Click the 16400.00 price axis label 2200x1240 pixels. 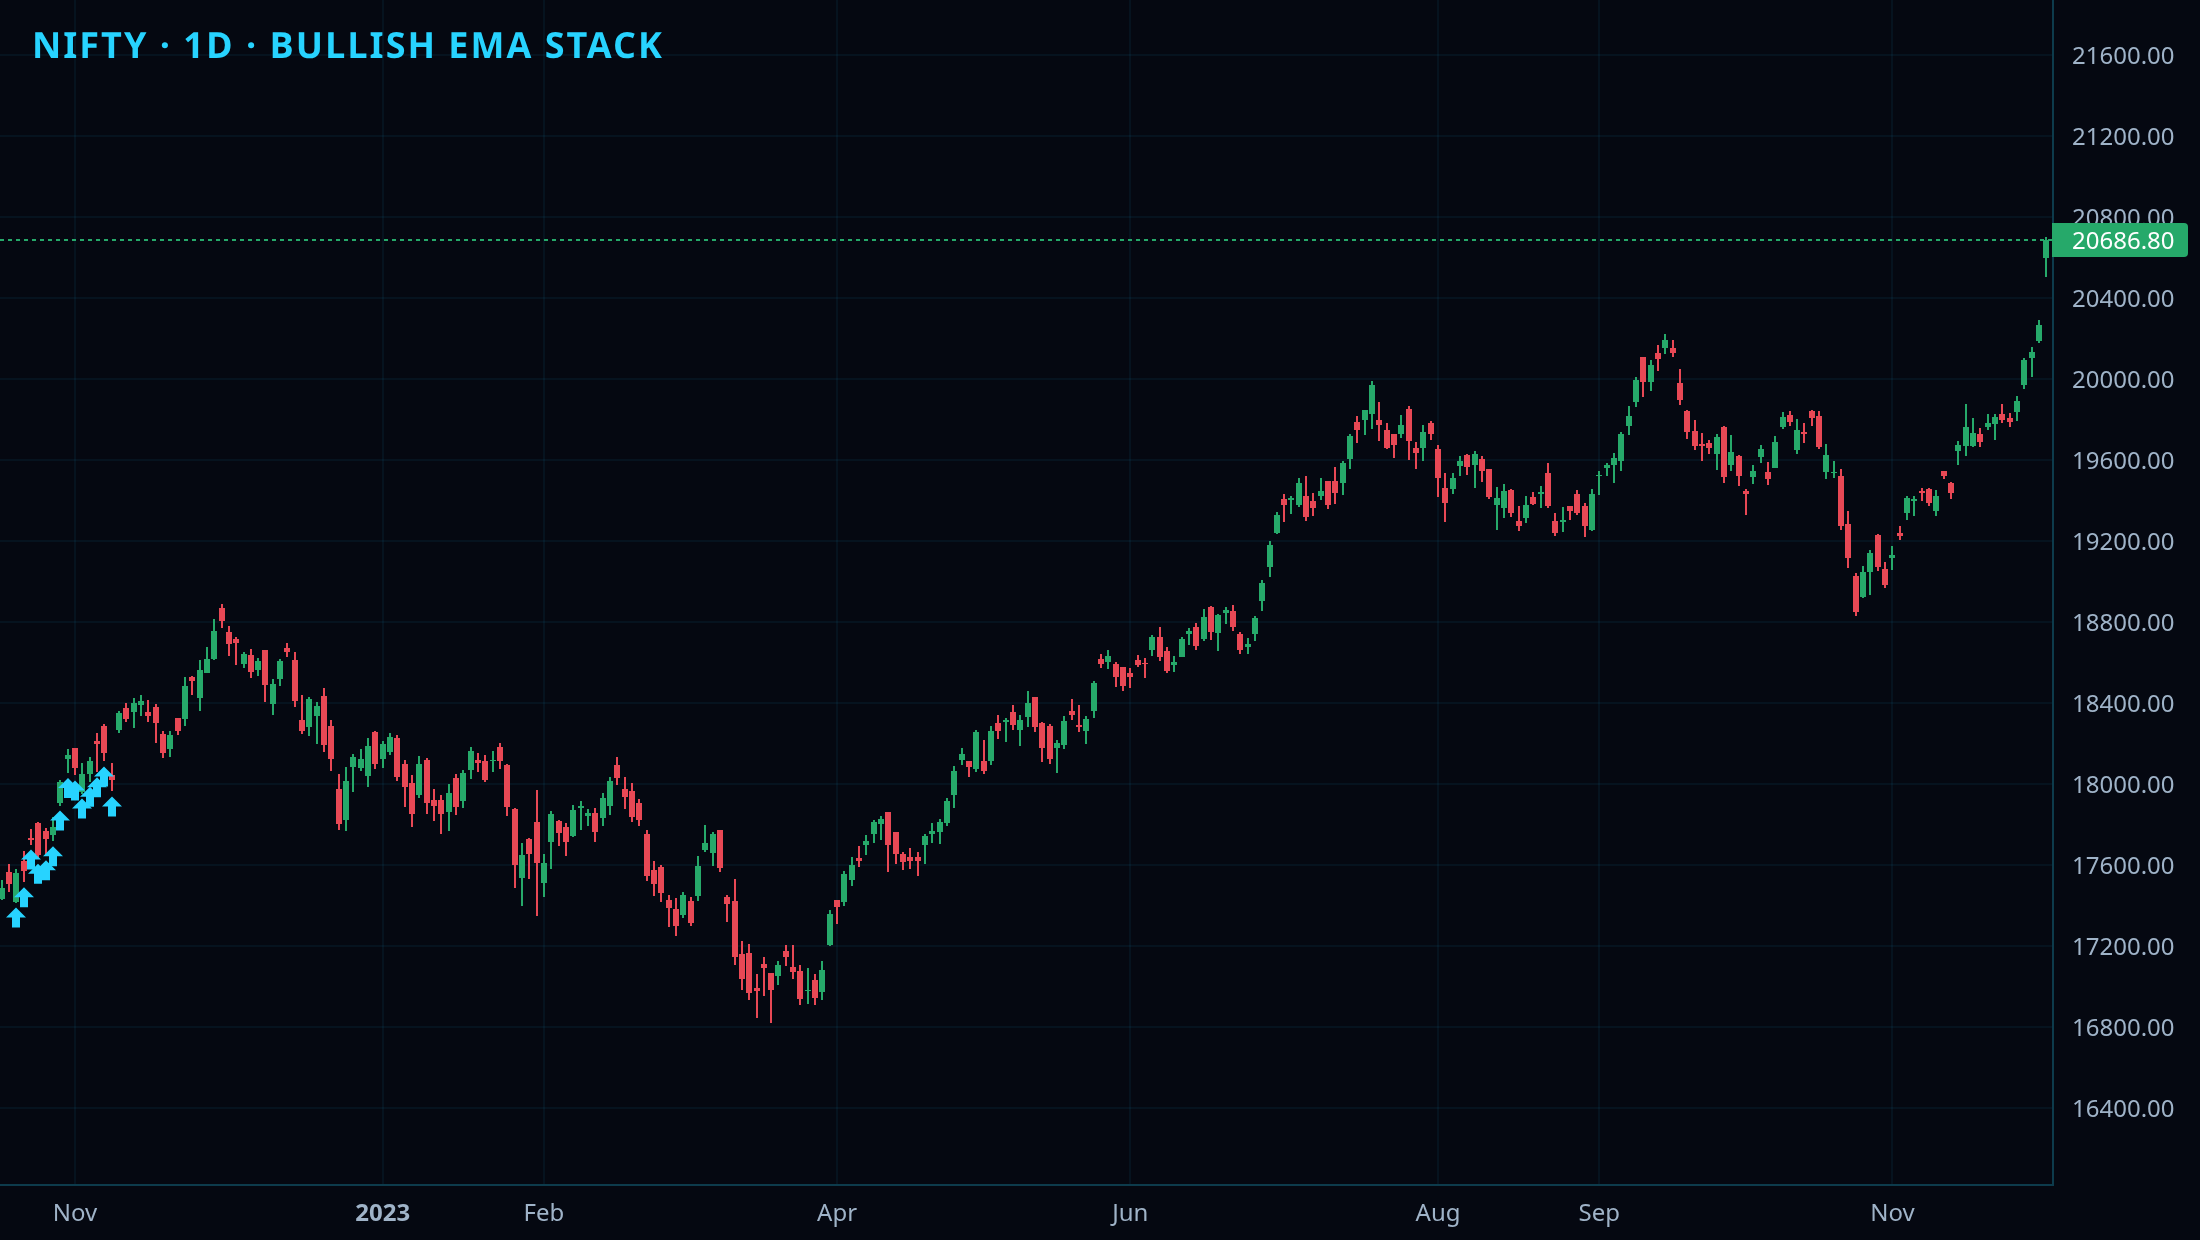(2122, 1108)
